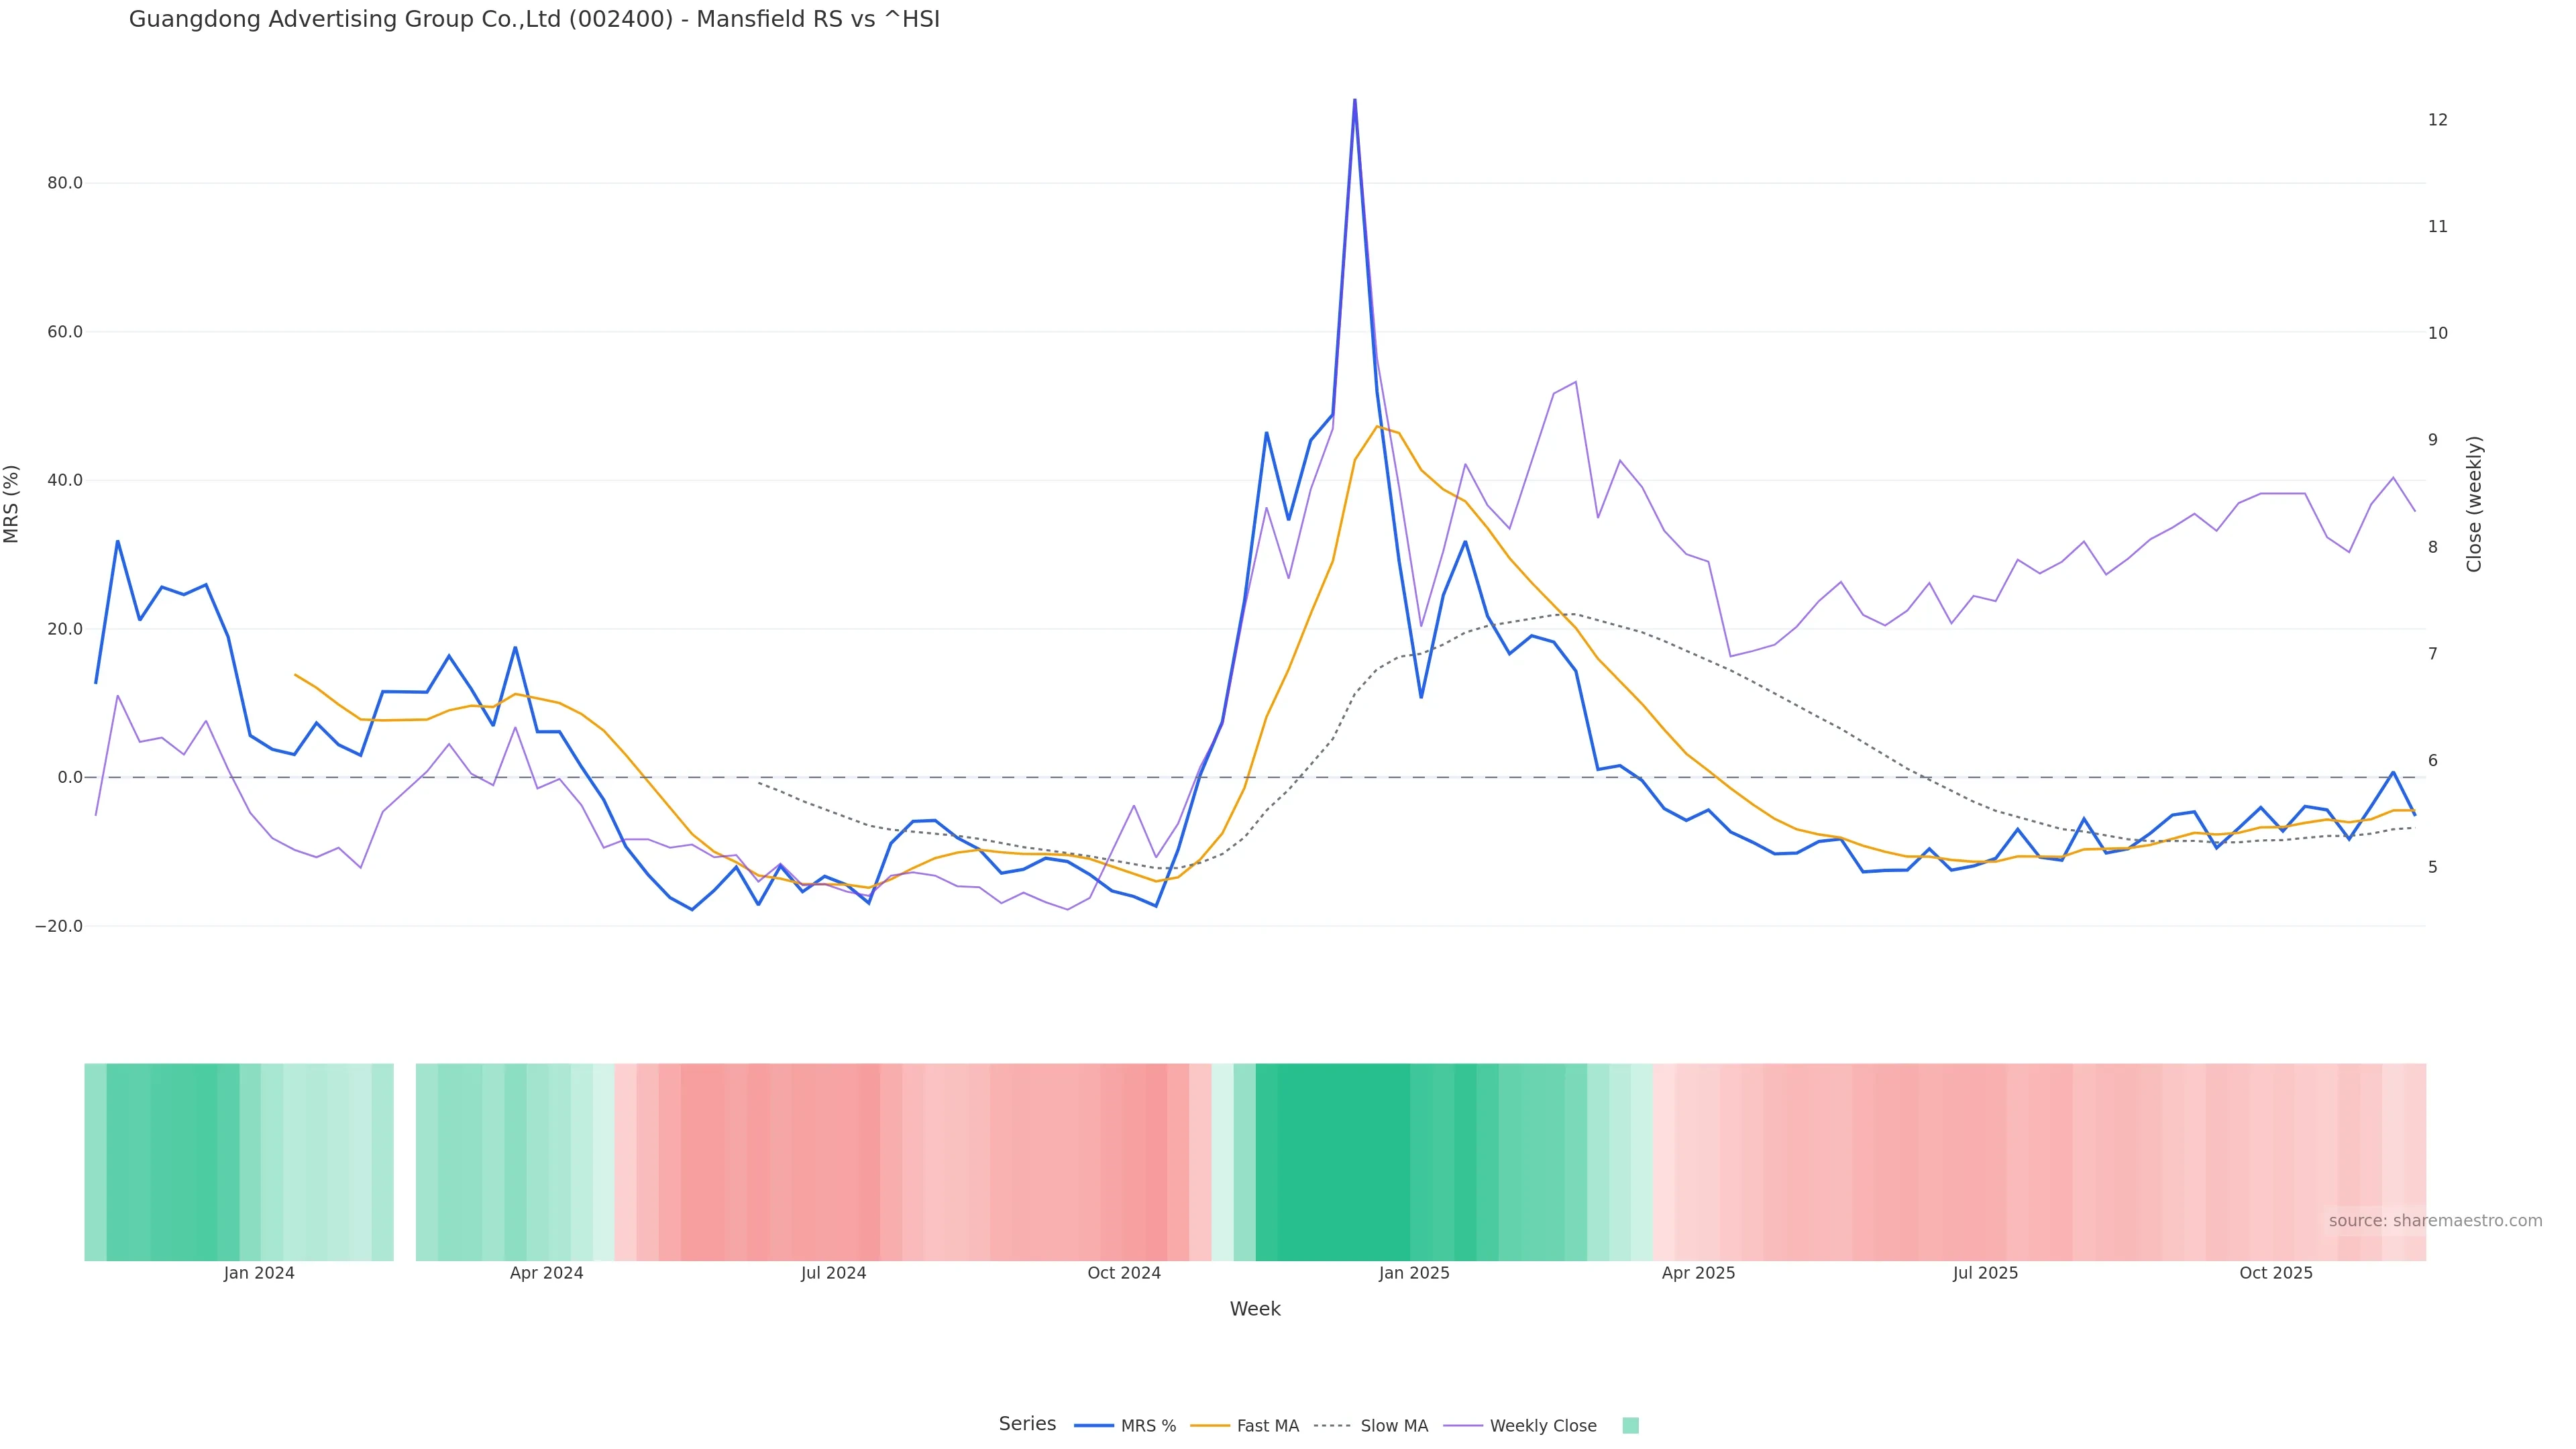Click the "MRS (%)" axis title
Viewport: 2576px width, 1449px height.
tap(12, 504)
